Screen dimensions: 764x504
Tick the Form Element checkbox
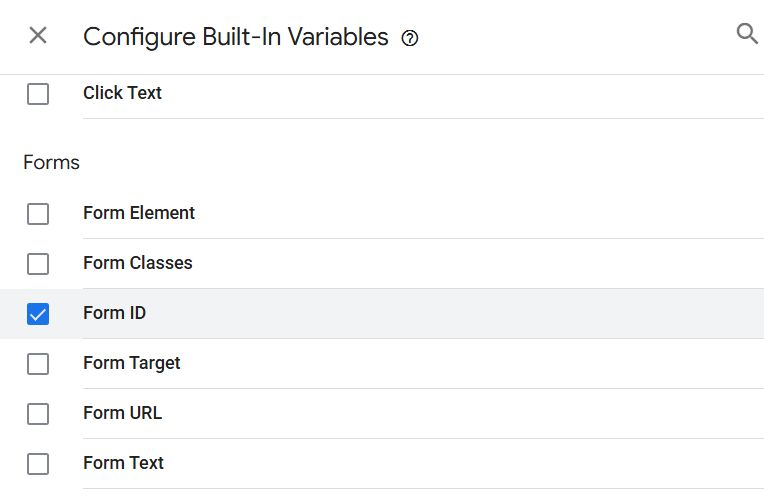[38, 214]
